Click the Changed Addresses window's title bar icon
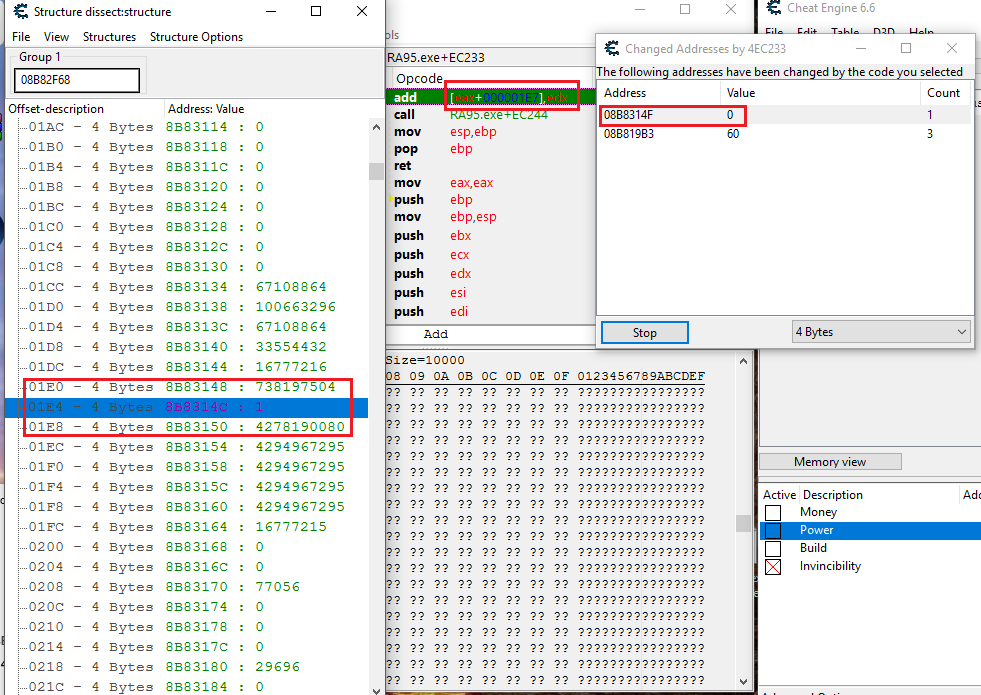981x695 pixels. (611, 48)
